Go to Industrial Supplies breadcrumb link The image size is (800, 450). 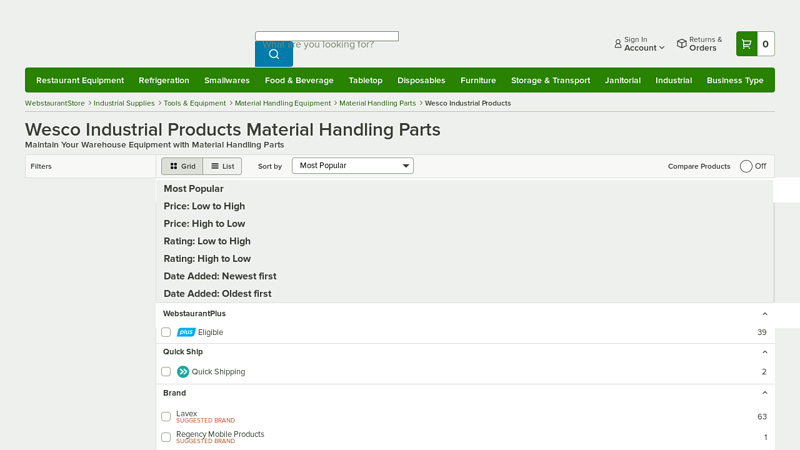[x=124, y=103]
